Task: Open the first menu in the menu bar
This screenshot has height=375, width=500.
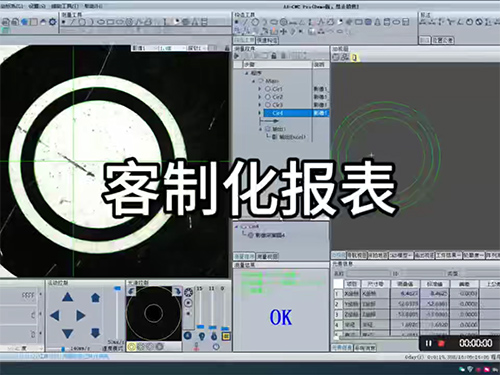Action: pos(12,6)
